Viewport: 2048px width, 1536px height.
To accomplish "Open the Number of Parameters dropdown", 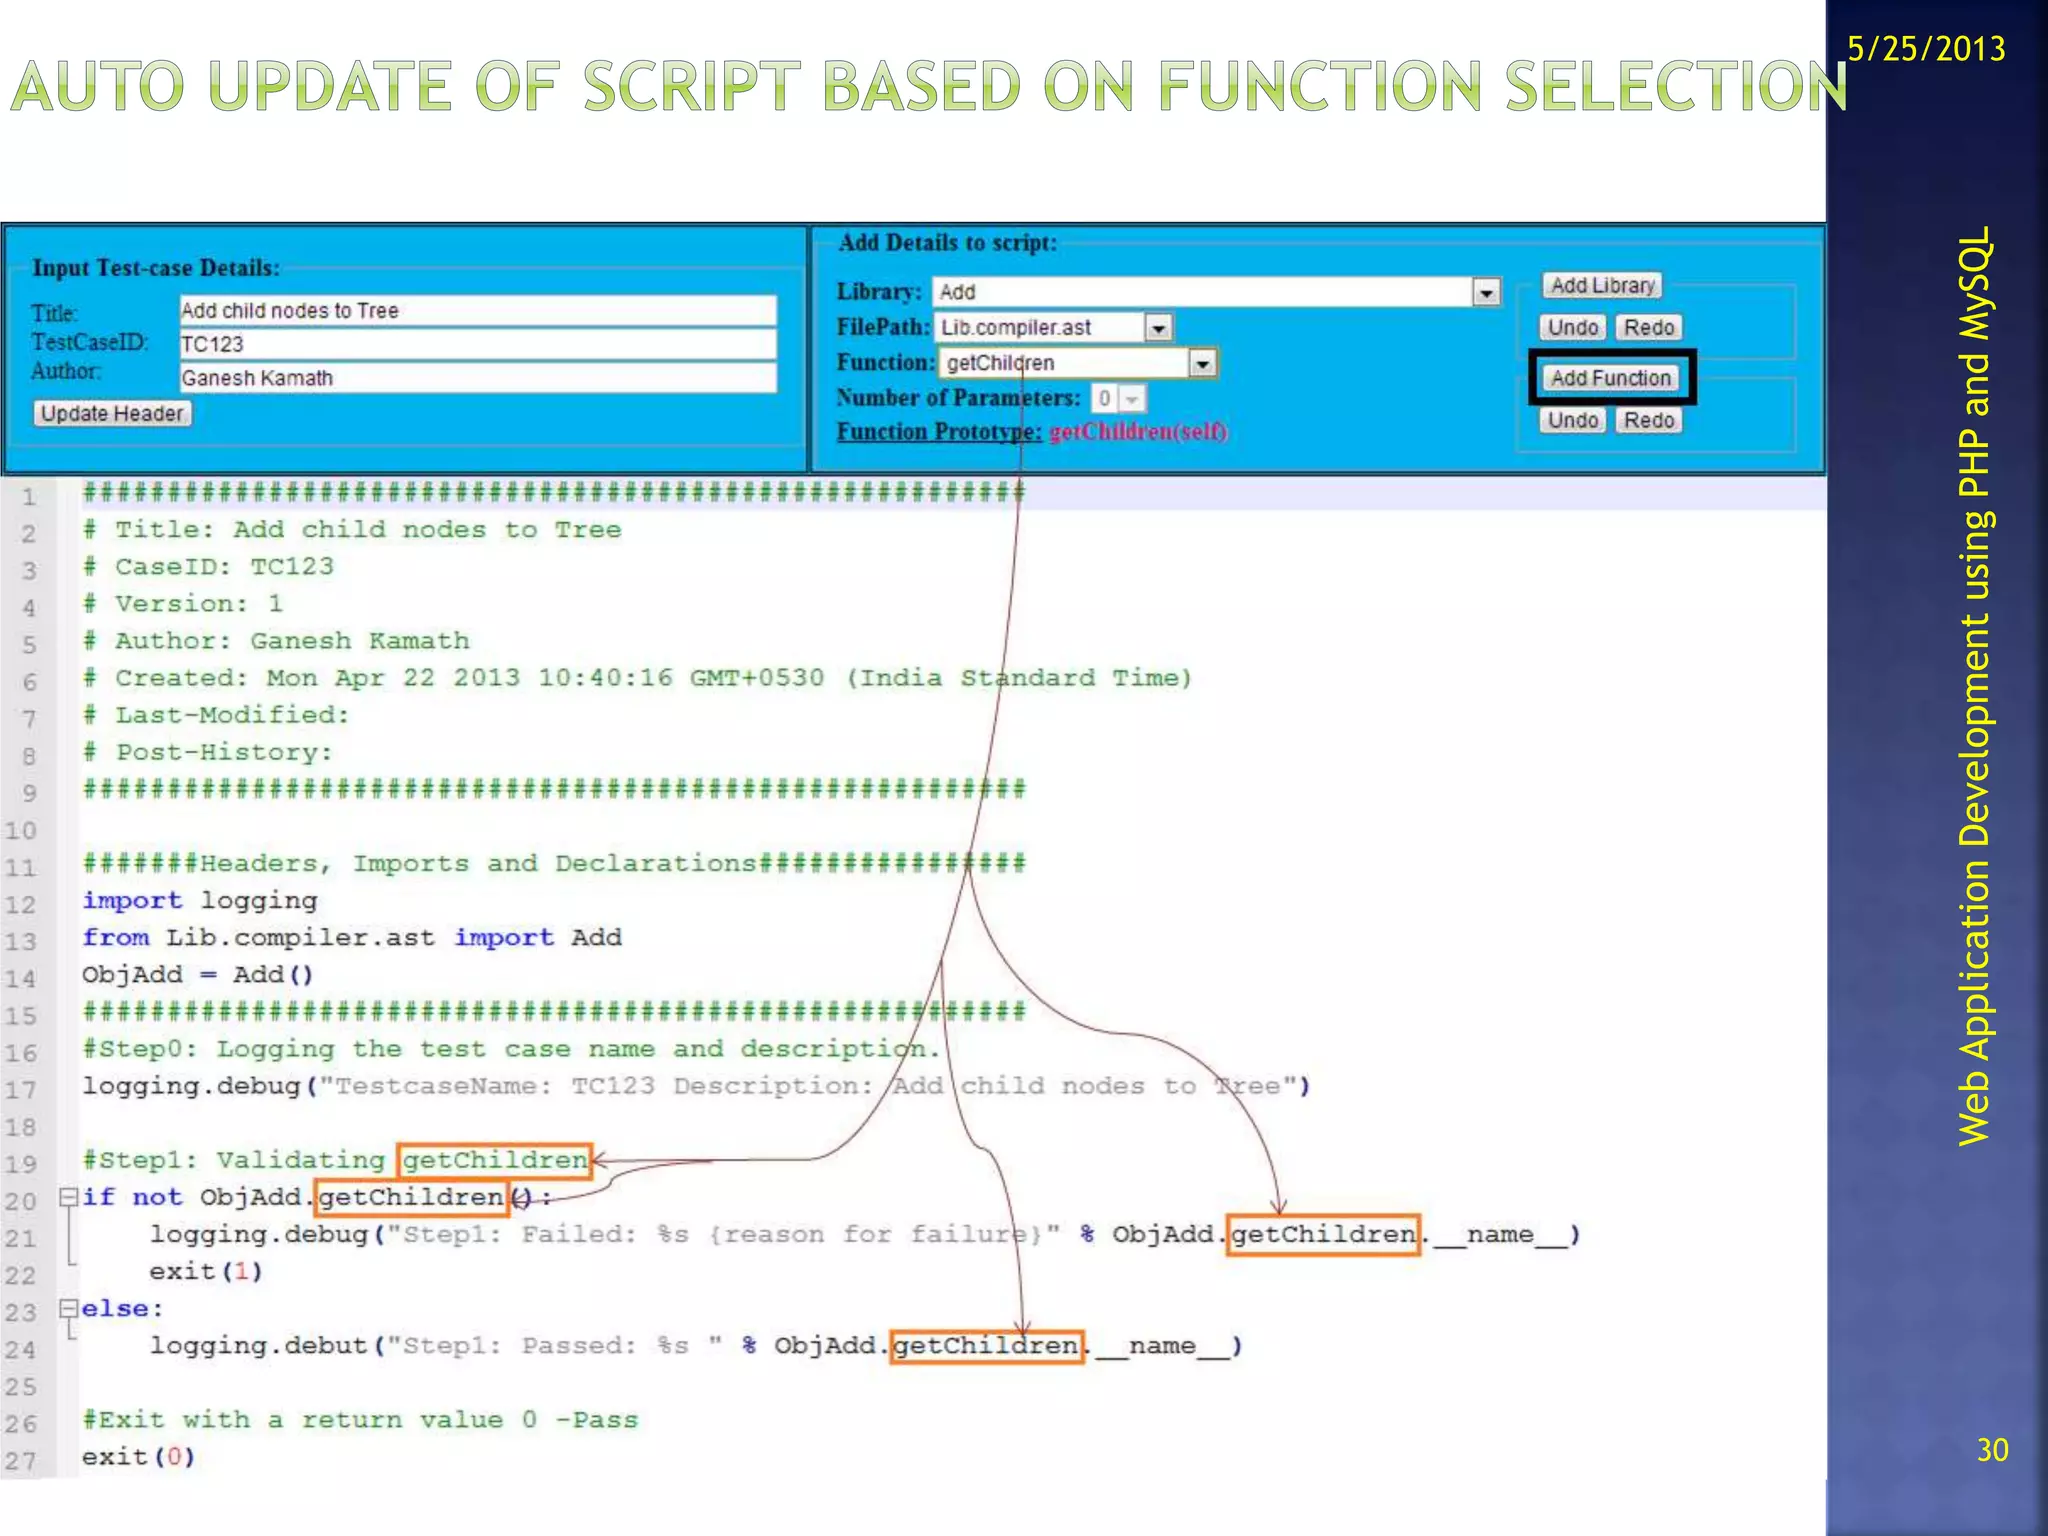I will [1118, 398].
